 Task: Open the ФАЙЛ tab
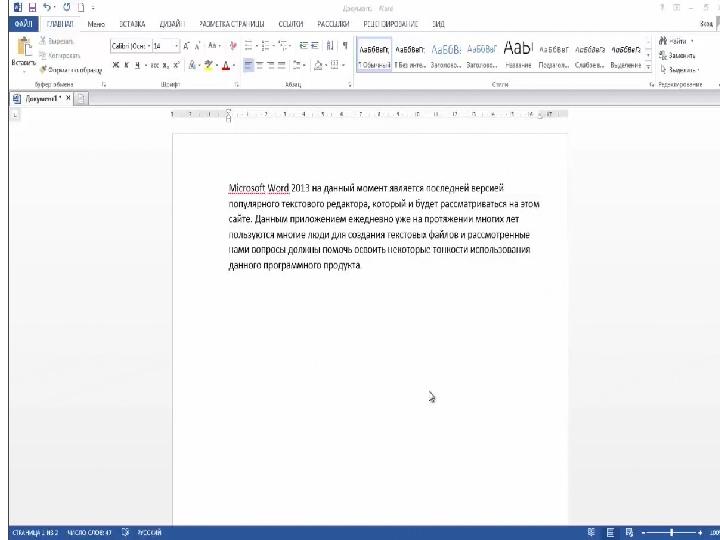23,24
